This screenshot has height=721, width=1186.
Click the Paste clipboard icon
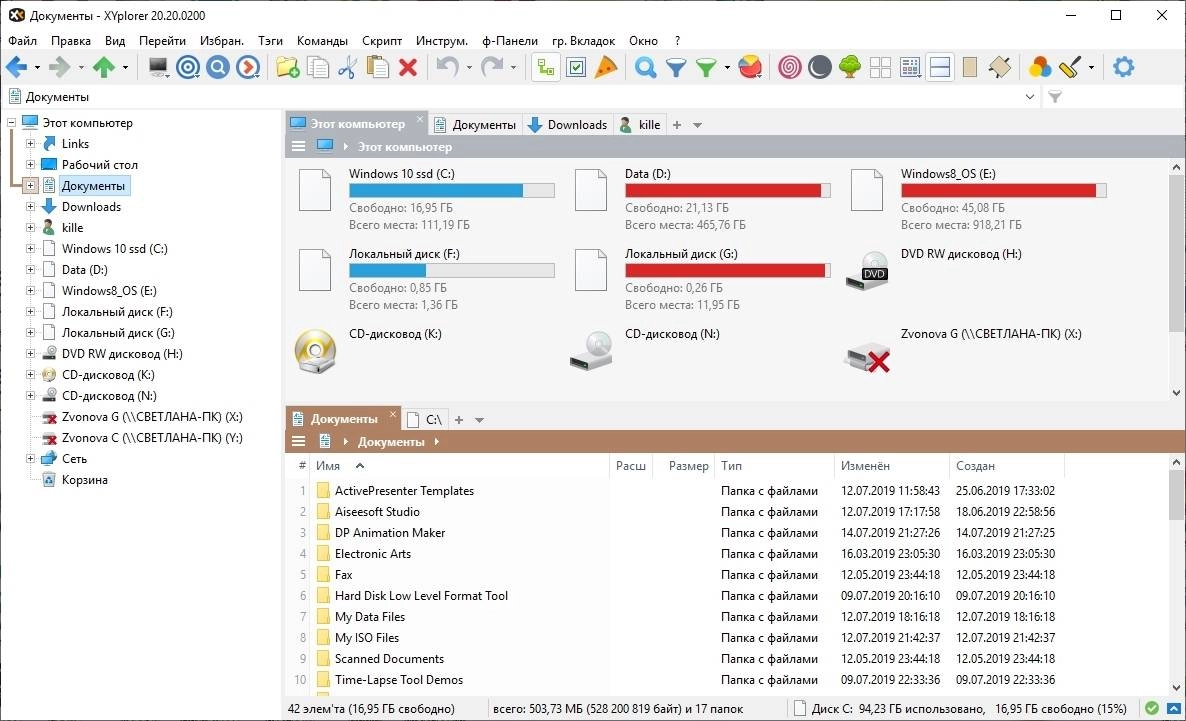377,67
